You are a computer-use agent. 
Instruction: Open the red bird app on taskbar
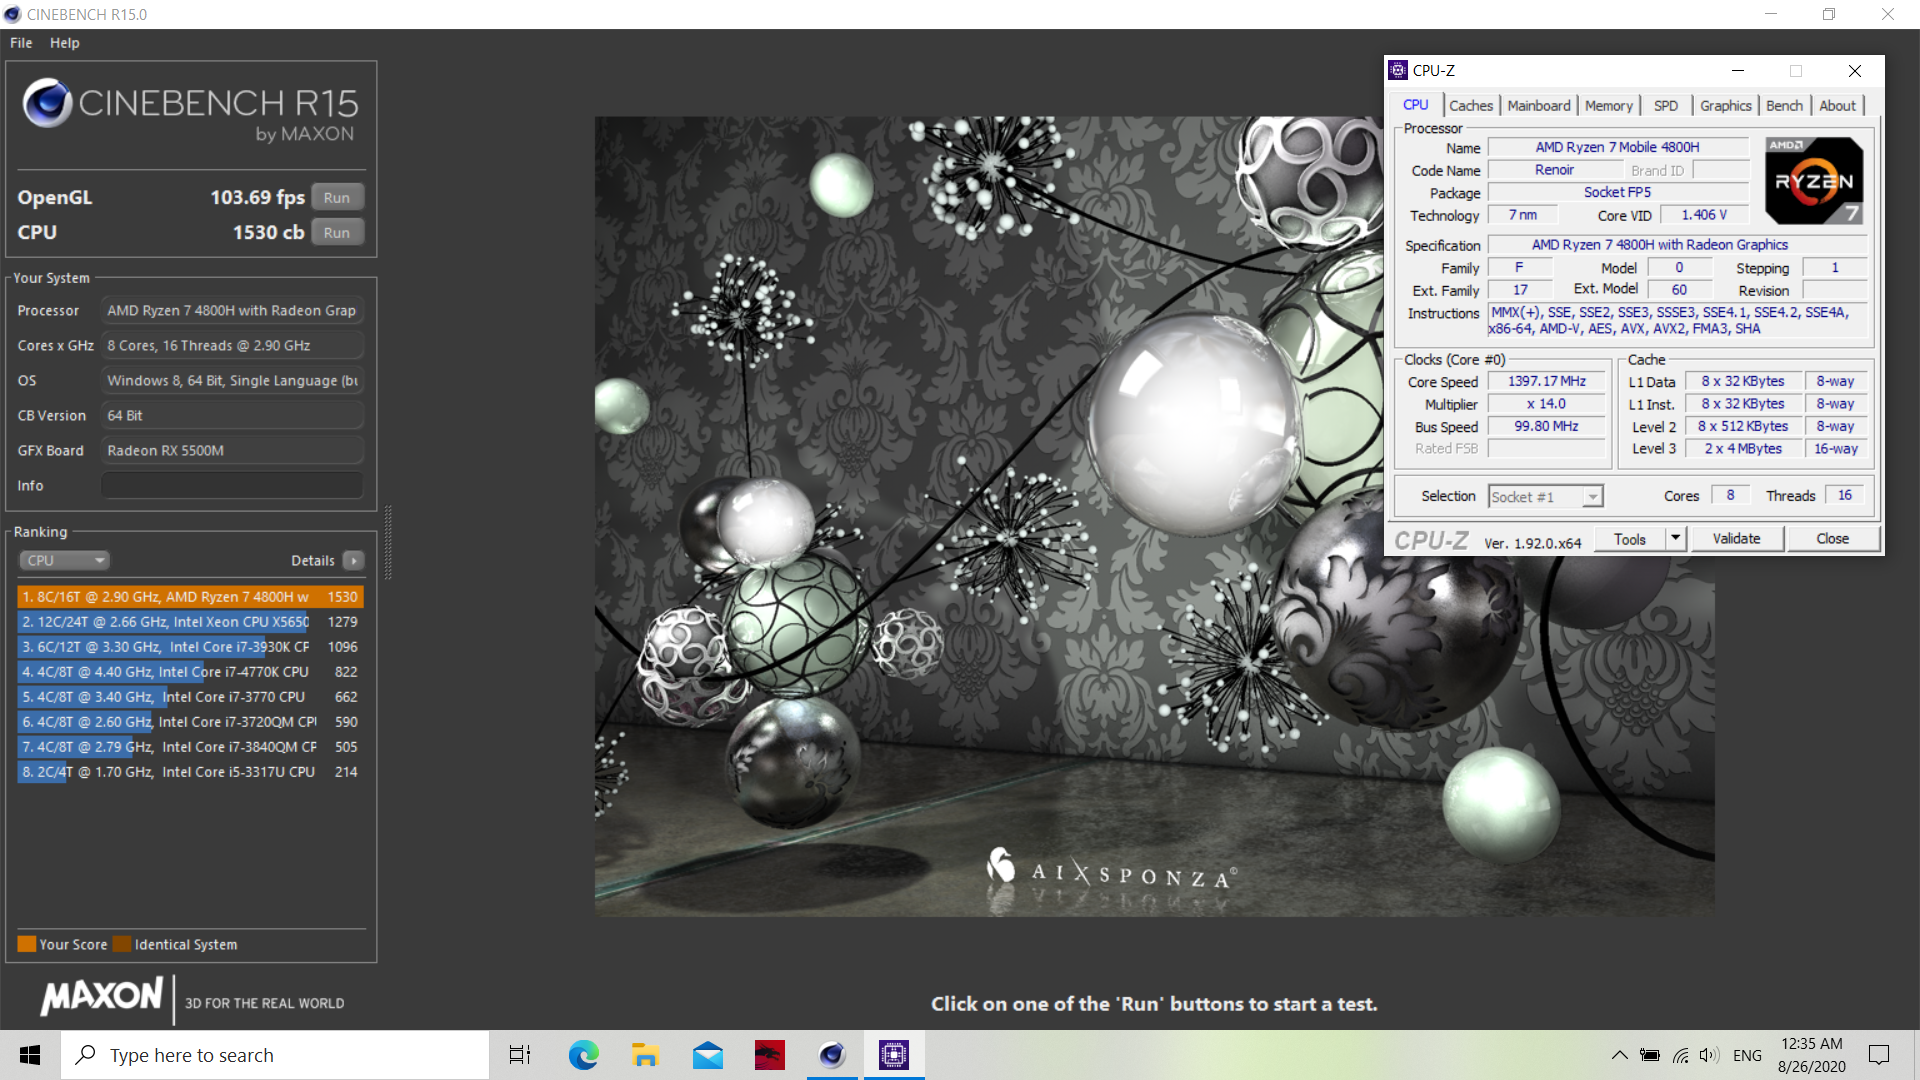pyautogui.click(x=770, y=1055)
